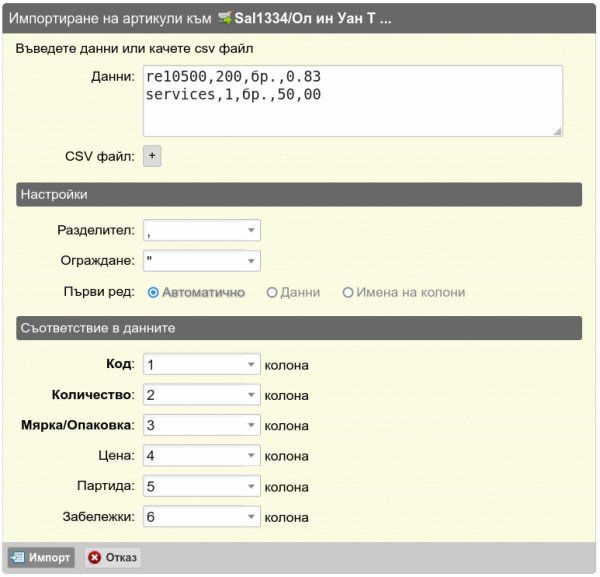Add a CSV file with the plus button
Viewport: 600px width, 577px height.
pyautogui.click(x=152, y=156)
